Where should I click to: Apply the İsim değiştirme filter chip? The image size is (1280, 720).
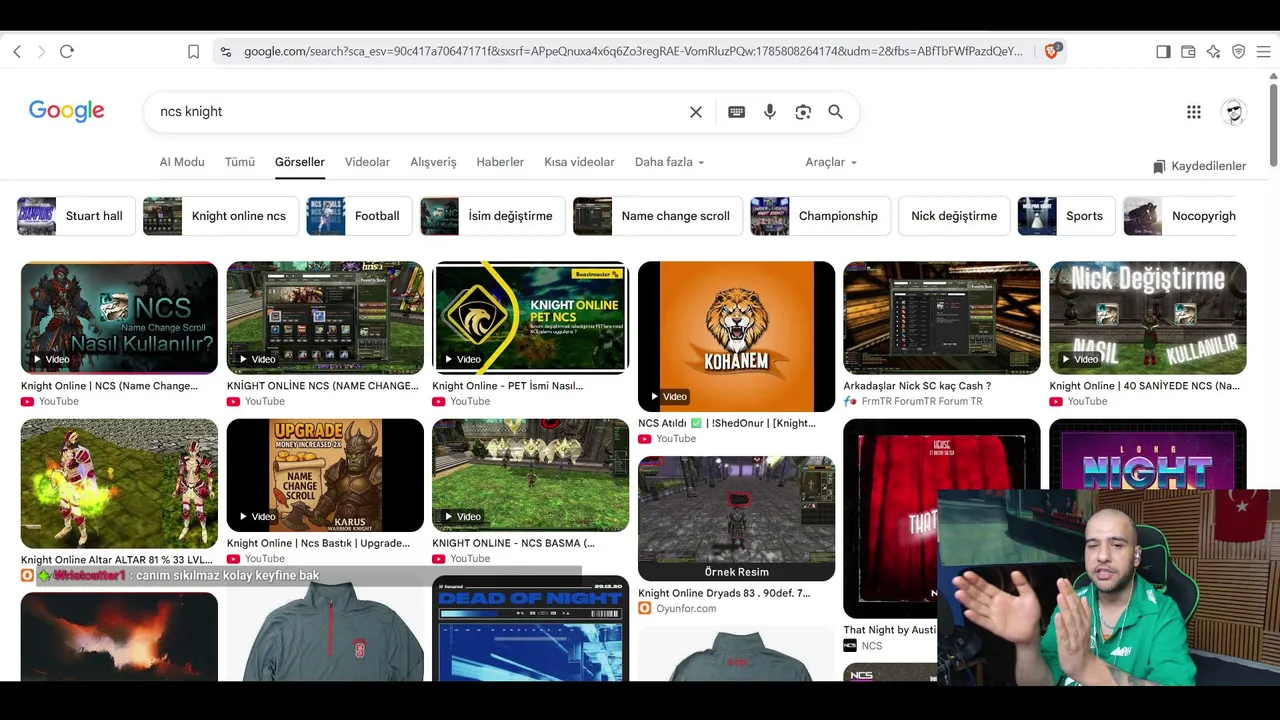pyautogui.click(x=492, y=216)
